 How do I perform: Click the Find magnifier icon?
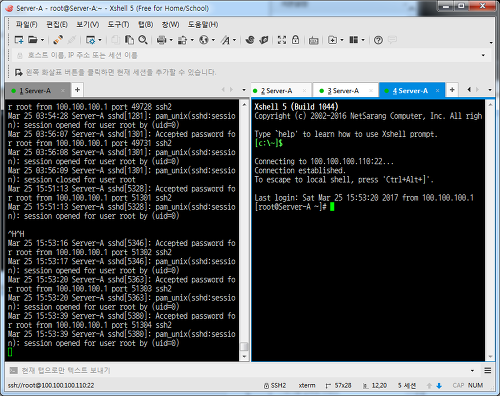143,40
